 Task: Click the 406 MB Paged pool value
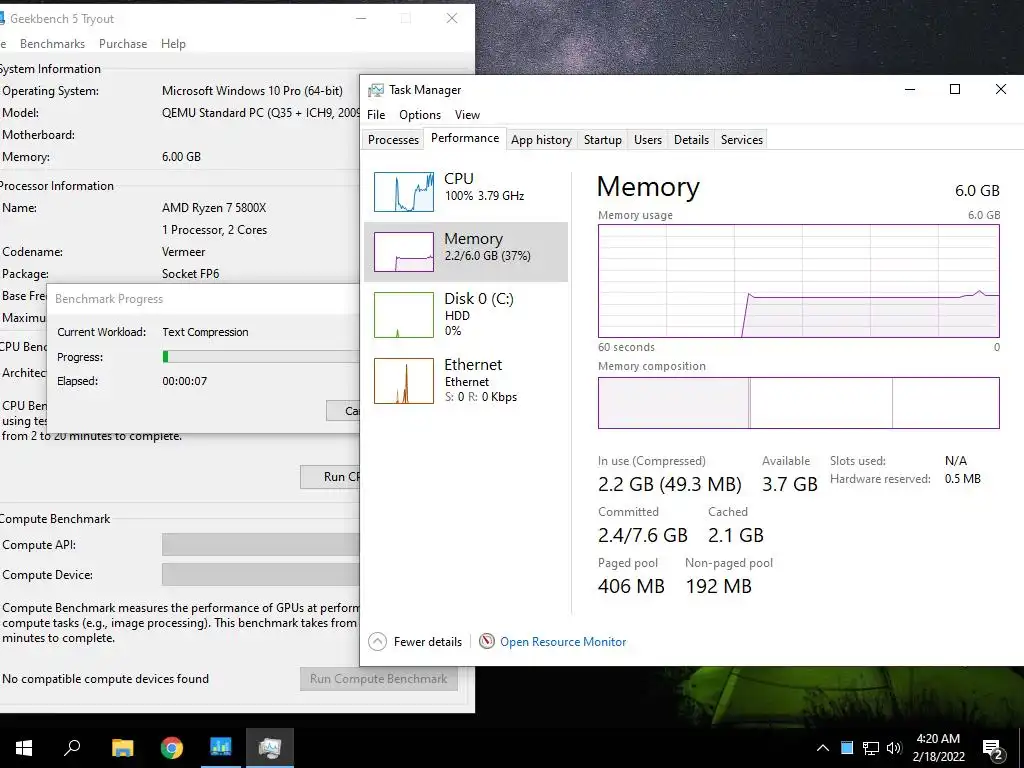631,586
